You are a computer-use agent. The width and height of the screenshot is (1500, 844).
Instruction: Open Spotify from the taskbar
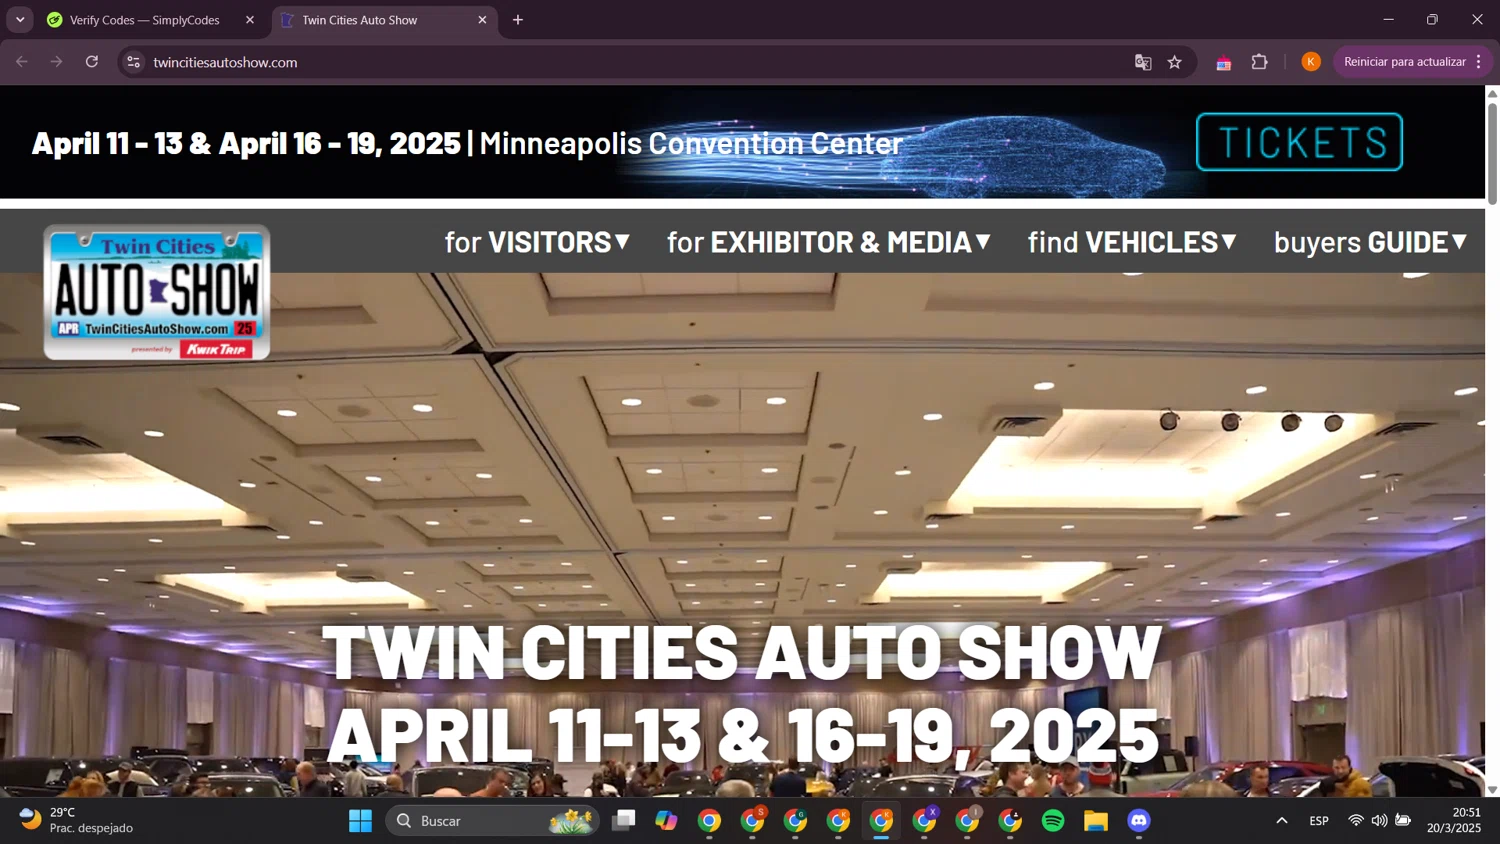coord(1053,821)
